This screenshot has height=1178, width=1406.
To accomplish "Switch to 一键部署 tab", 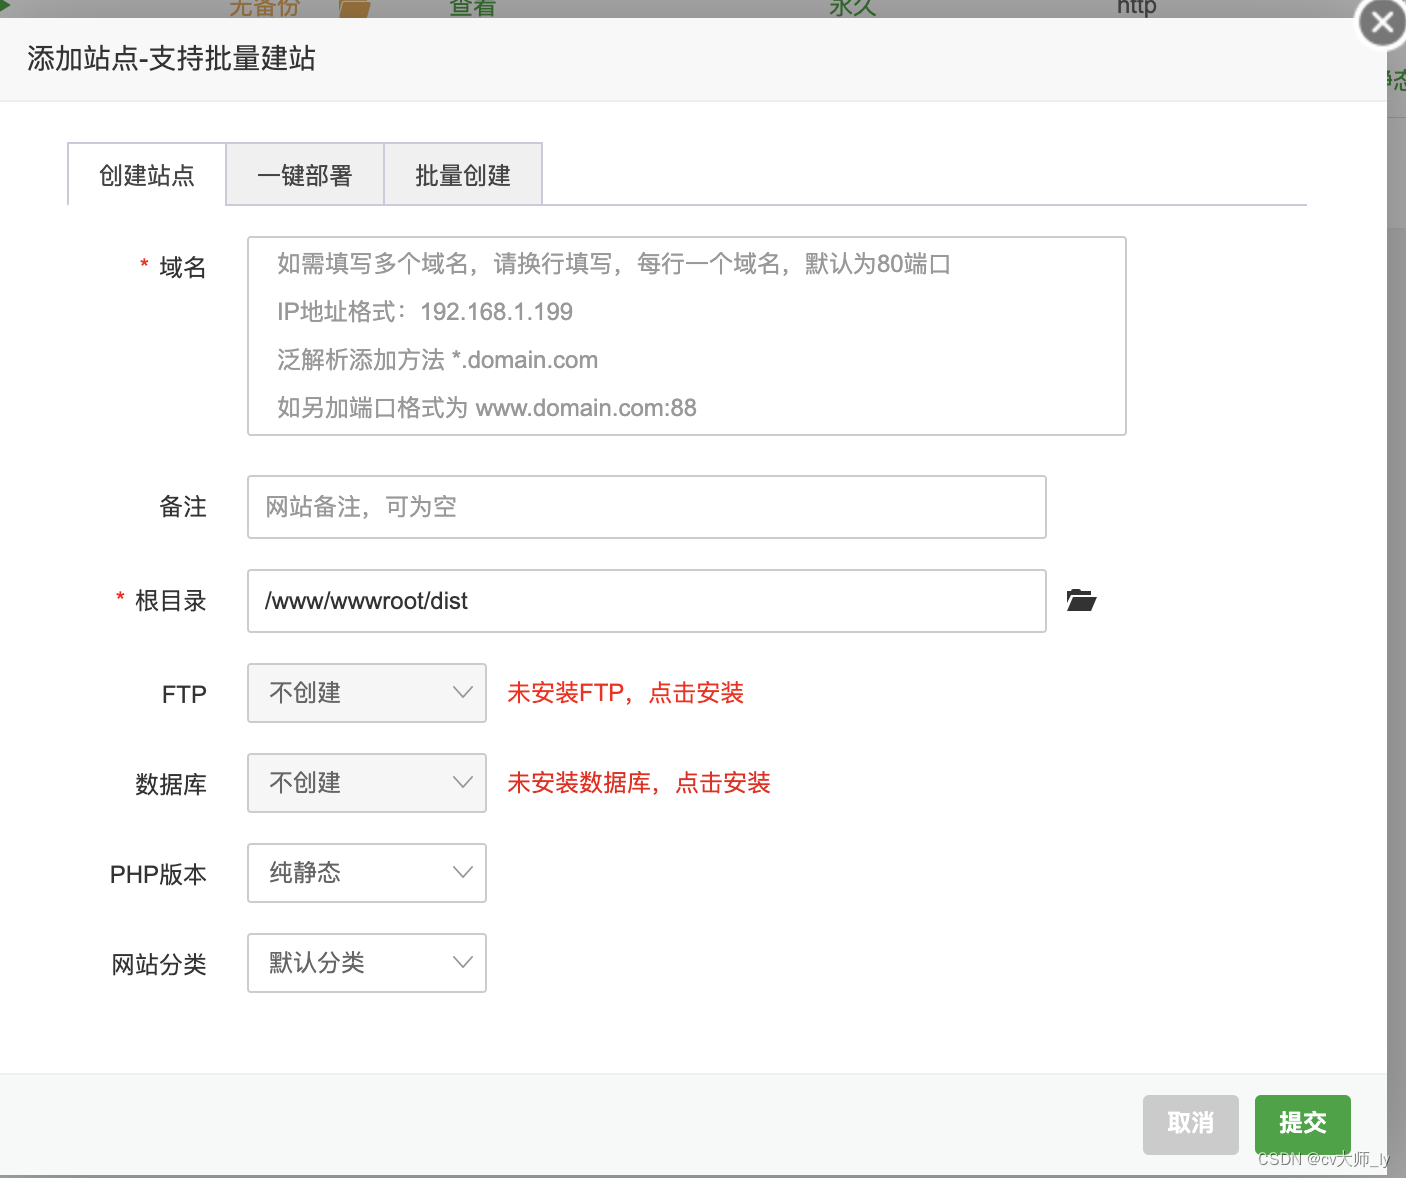I will coord(305,175).
